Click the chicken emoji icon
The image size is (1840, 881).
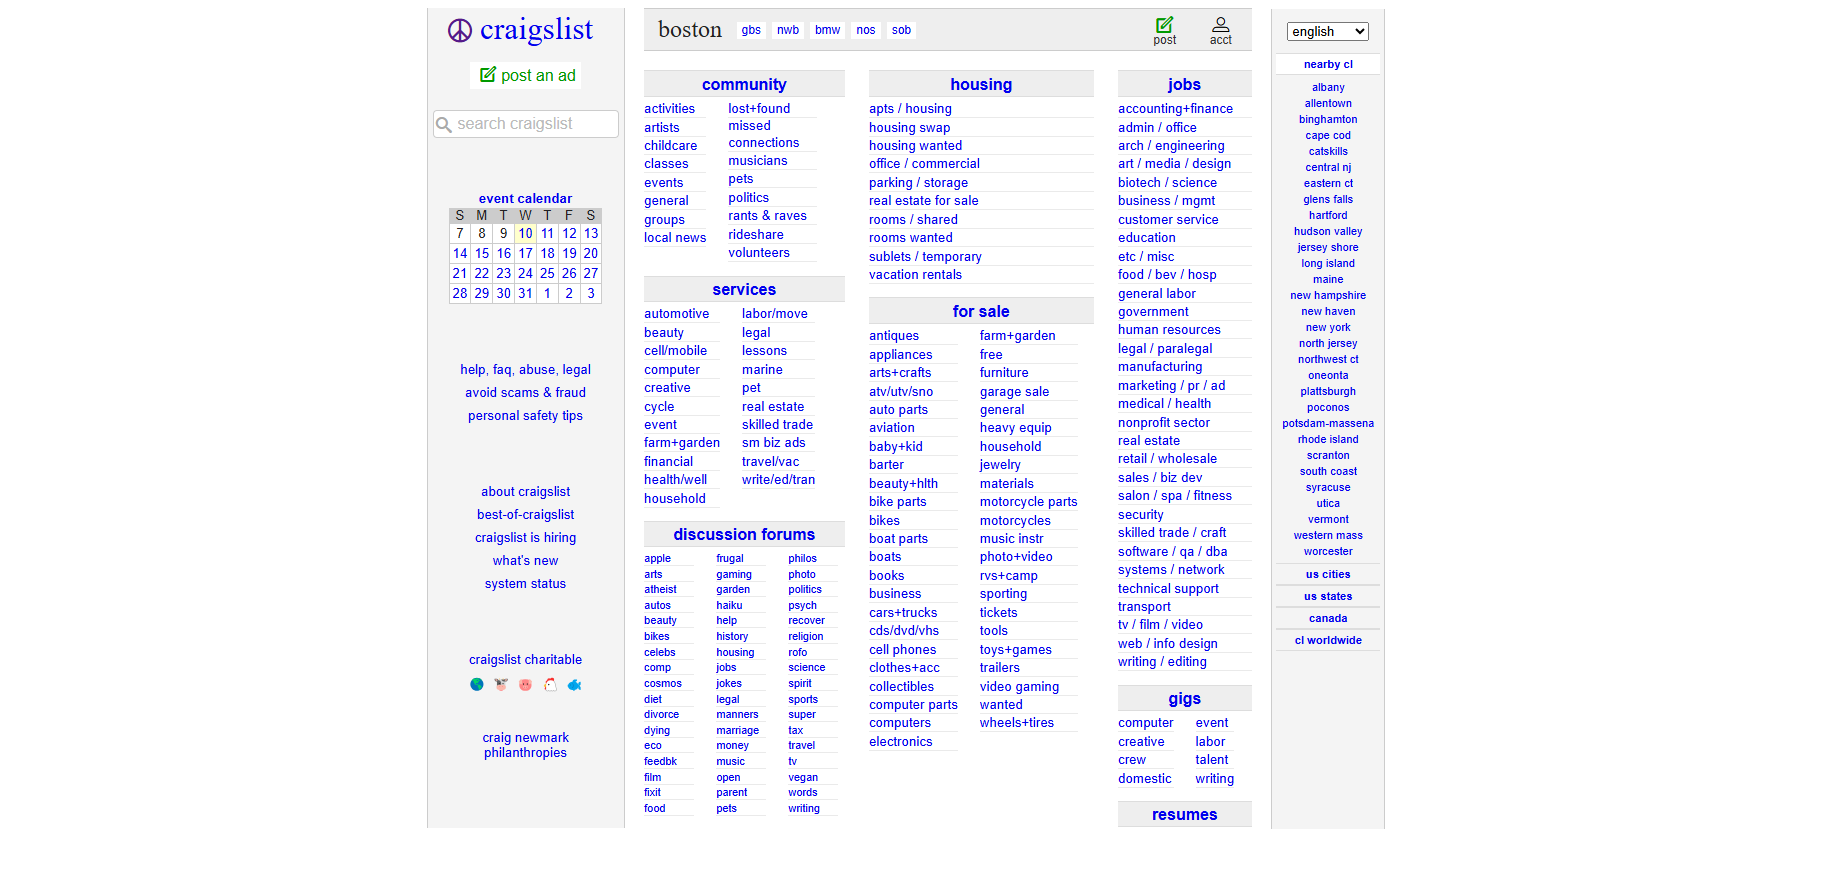pos(550,685)
